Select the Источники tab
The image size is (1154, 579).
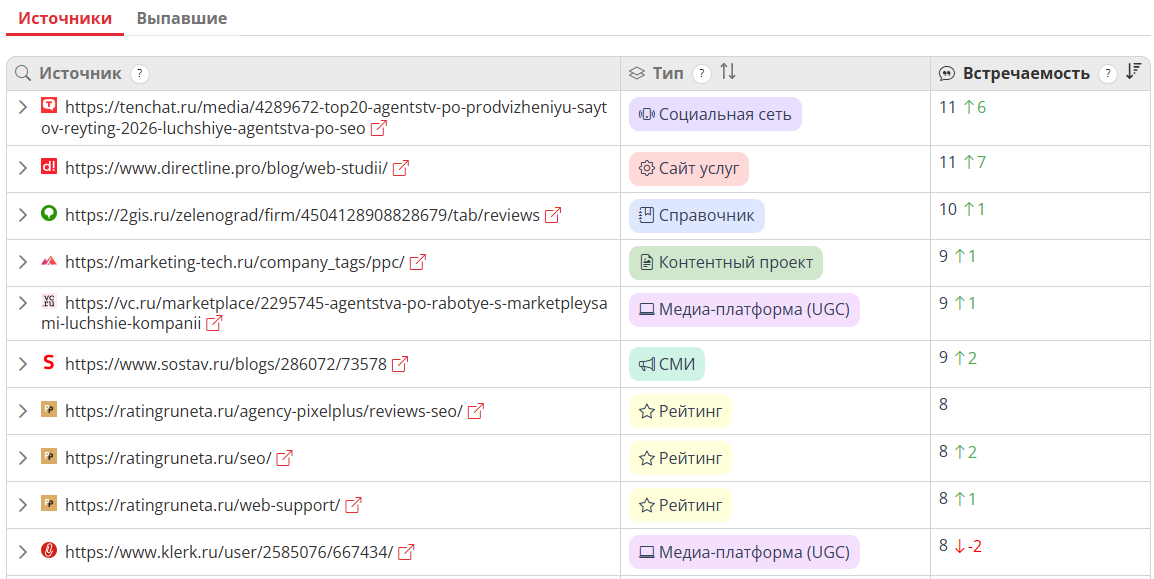[65, 18]
